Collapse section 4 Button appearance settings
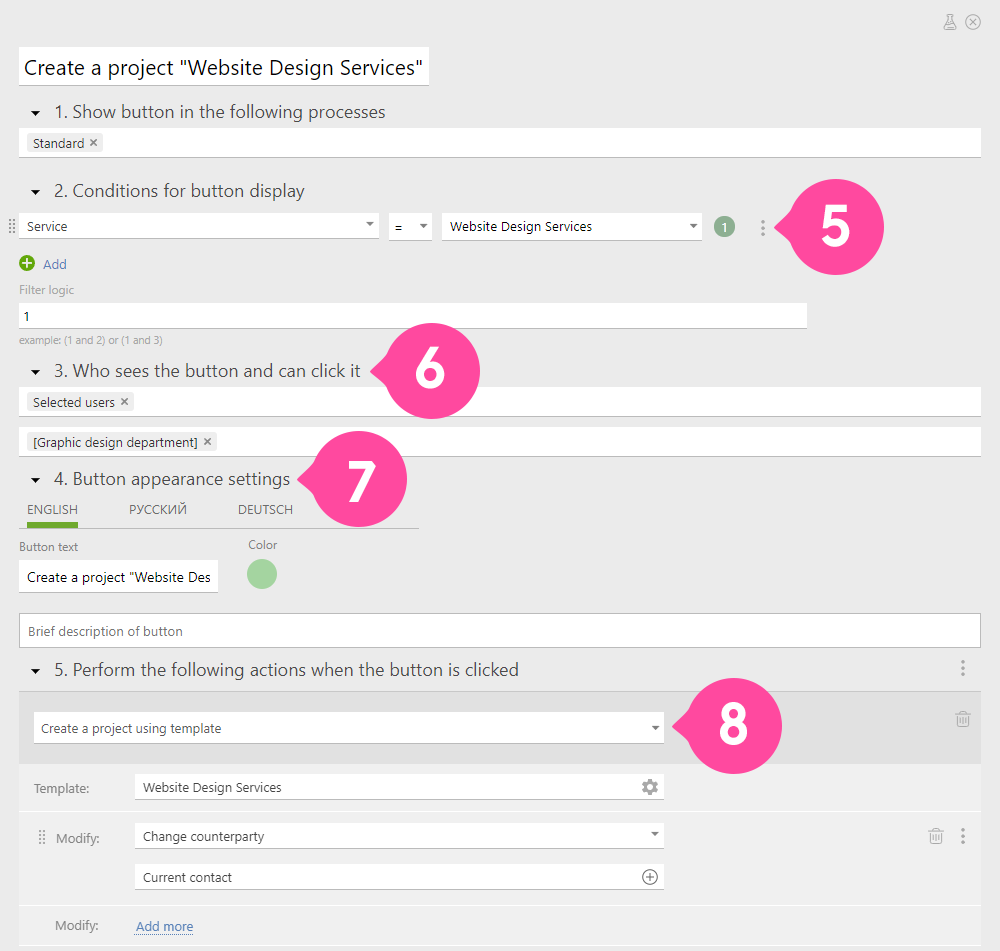This screenshot has width=1000, height=951. [36, 480]
